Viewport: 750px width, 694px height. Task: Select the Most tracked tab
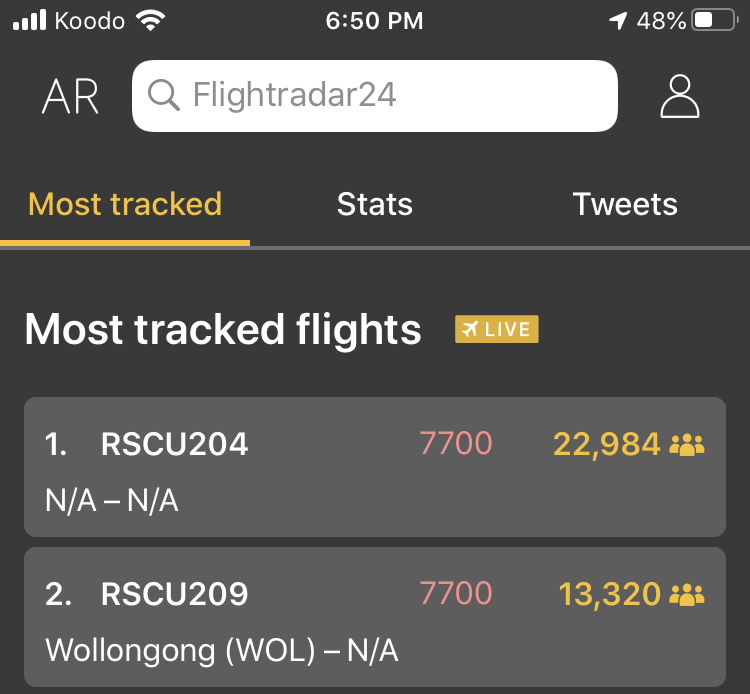125,205
